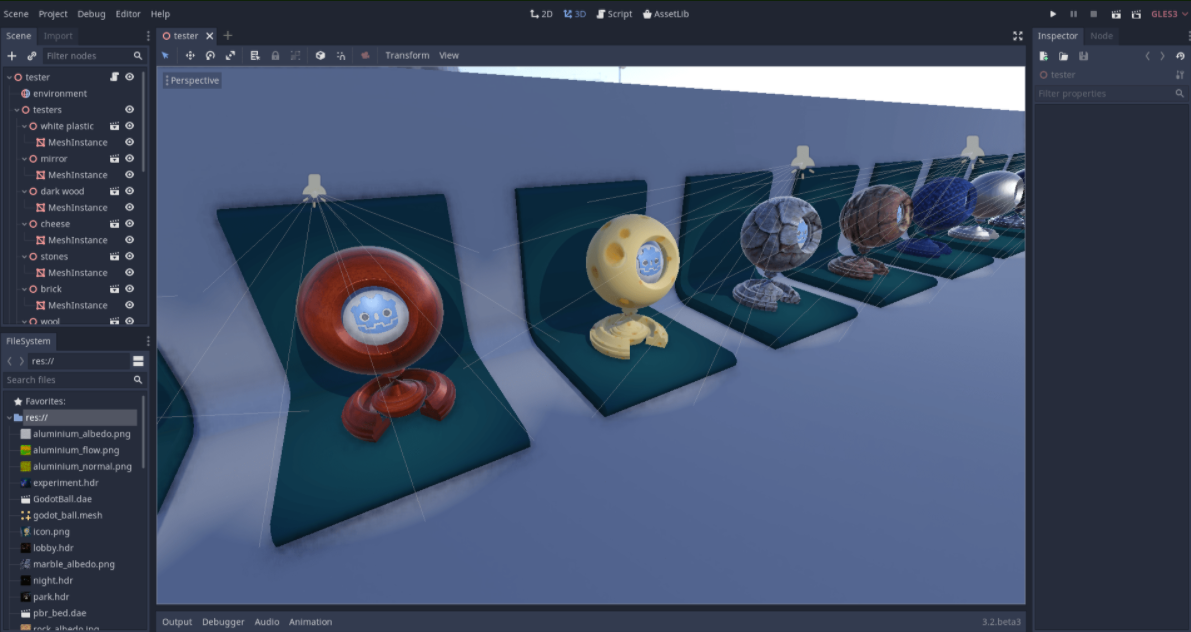1191x632 pixels.
Task: Switch to the Script workspace
Action: click(614, 14)
